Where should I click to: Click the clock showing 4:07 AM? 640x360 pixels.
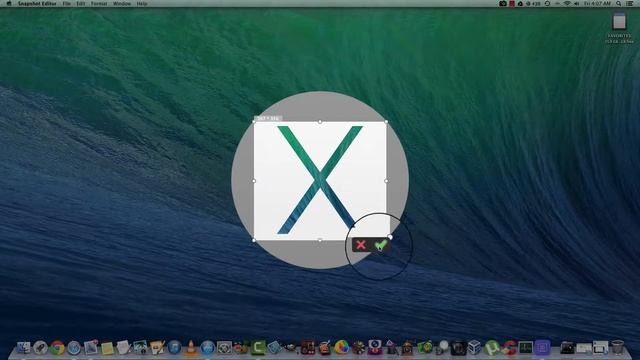click(597, 3)
